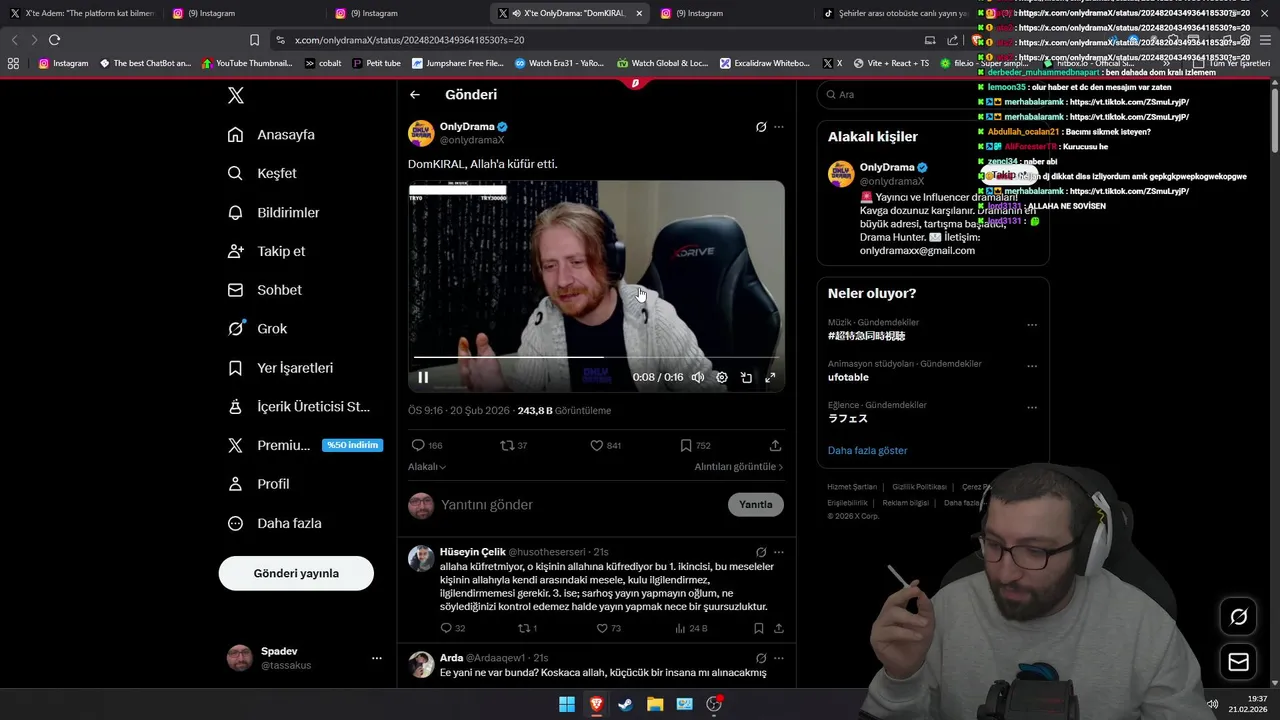The width and height of the screenshot is (1280, 720).
Task: Mute the video volume
Action: 697,377
